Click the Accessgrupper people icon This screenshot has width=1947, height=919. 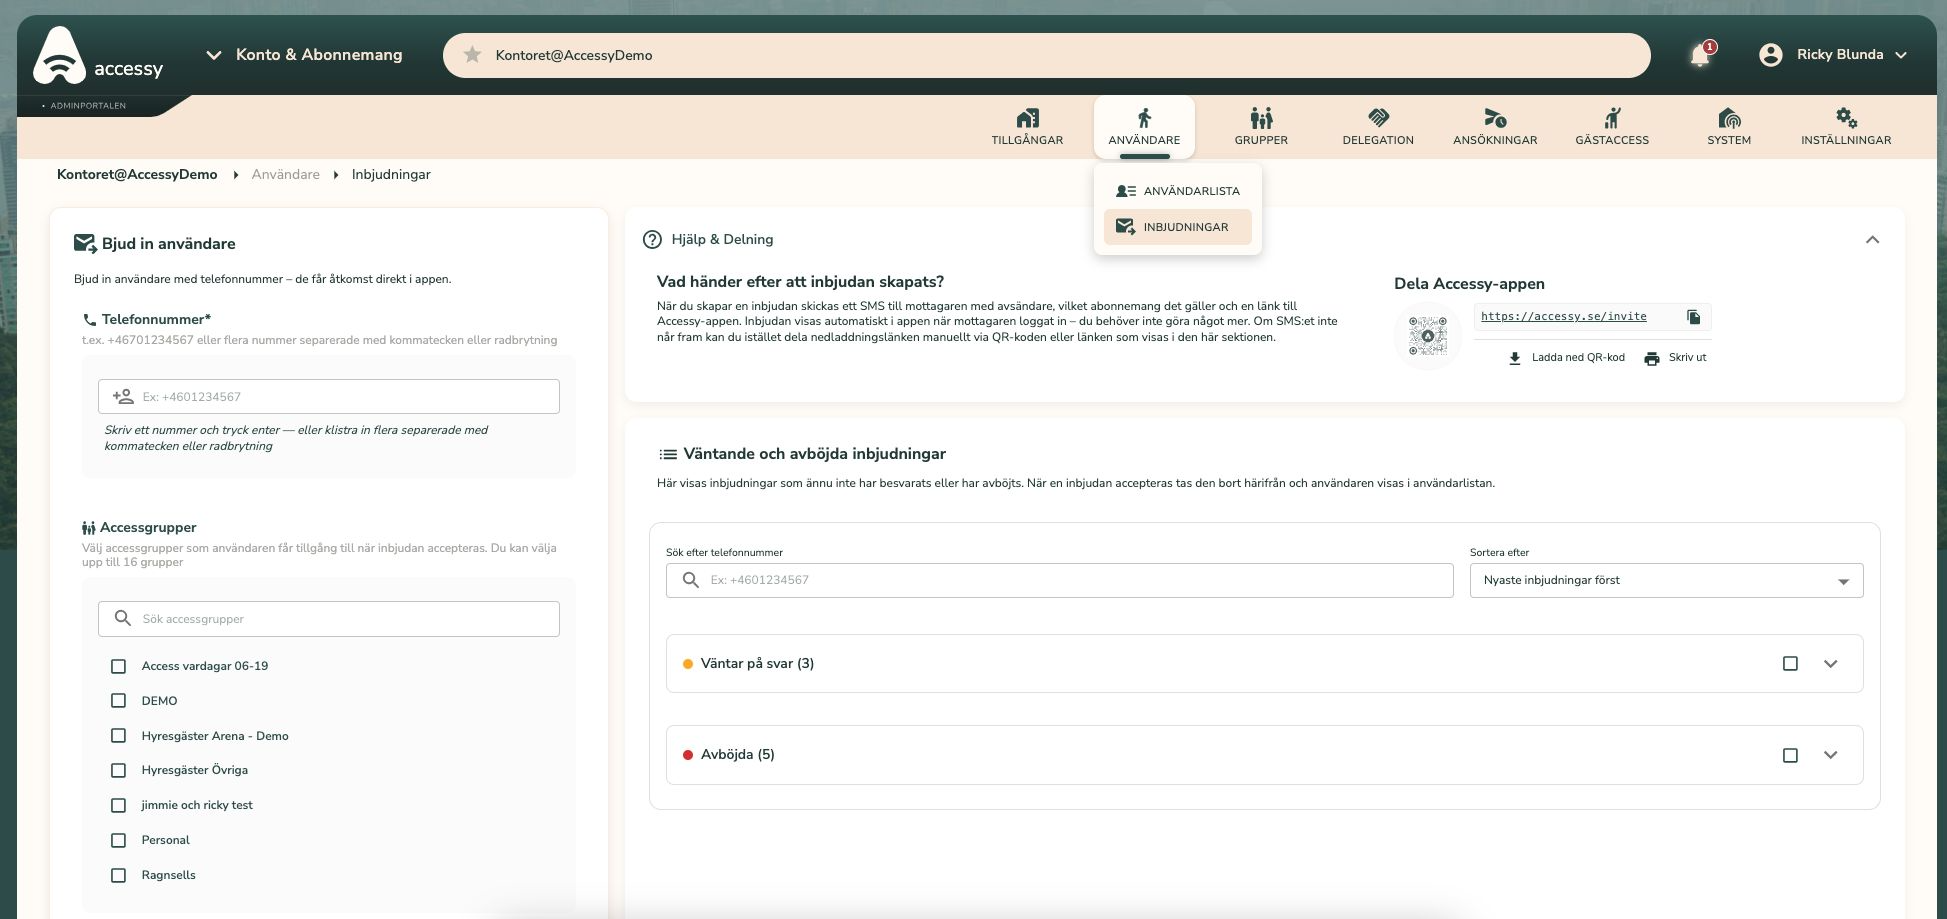[x=89, y=528]
